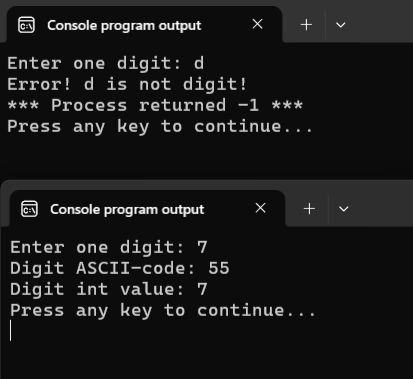This screenshot has width=413, height=379.
Task: Click 'Press any key to continue...' in lower console
Action: coord(163,311)
